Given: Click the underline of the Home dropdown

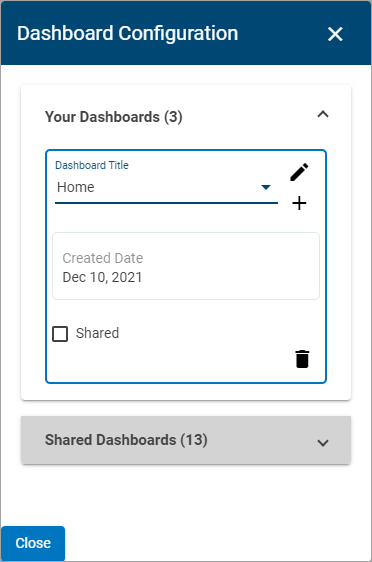Looking at the screenshot, I should (166, 203).
